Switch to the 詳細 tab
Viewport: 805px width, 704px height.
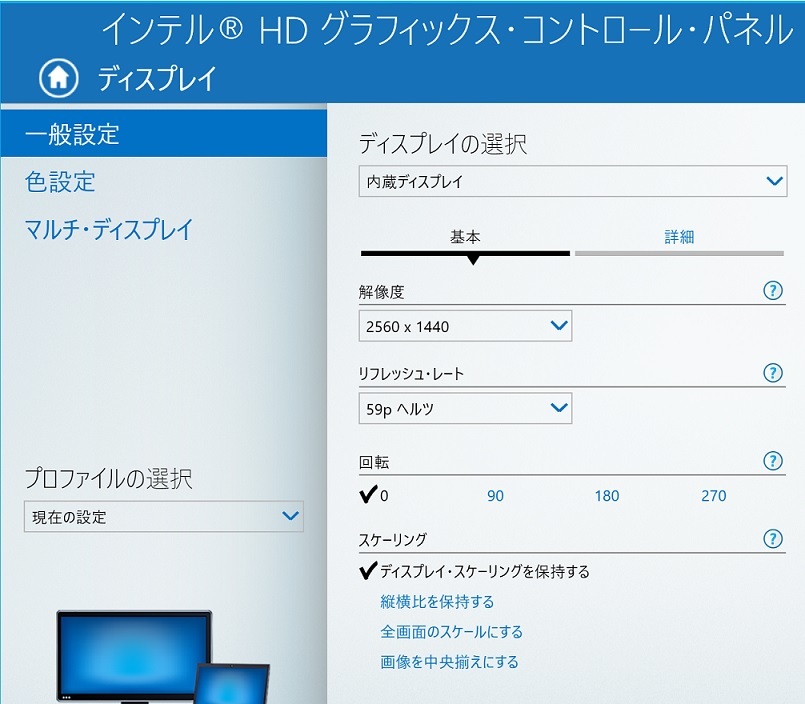point(679,242)
